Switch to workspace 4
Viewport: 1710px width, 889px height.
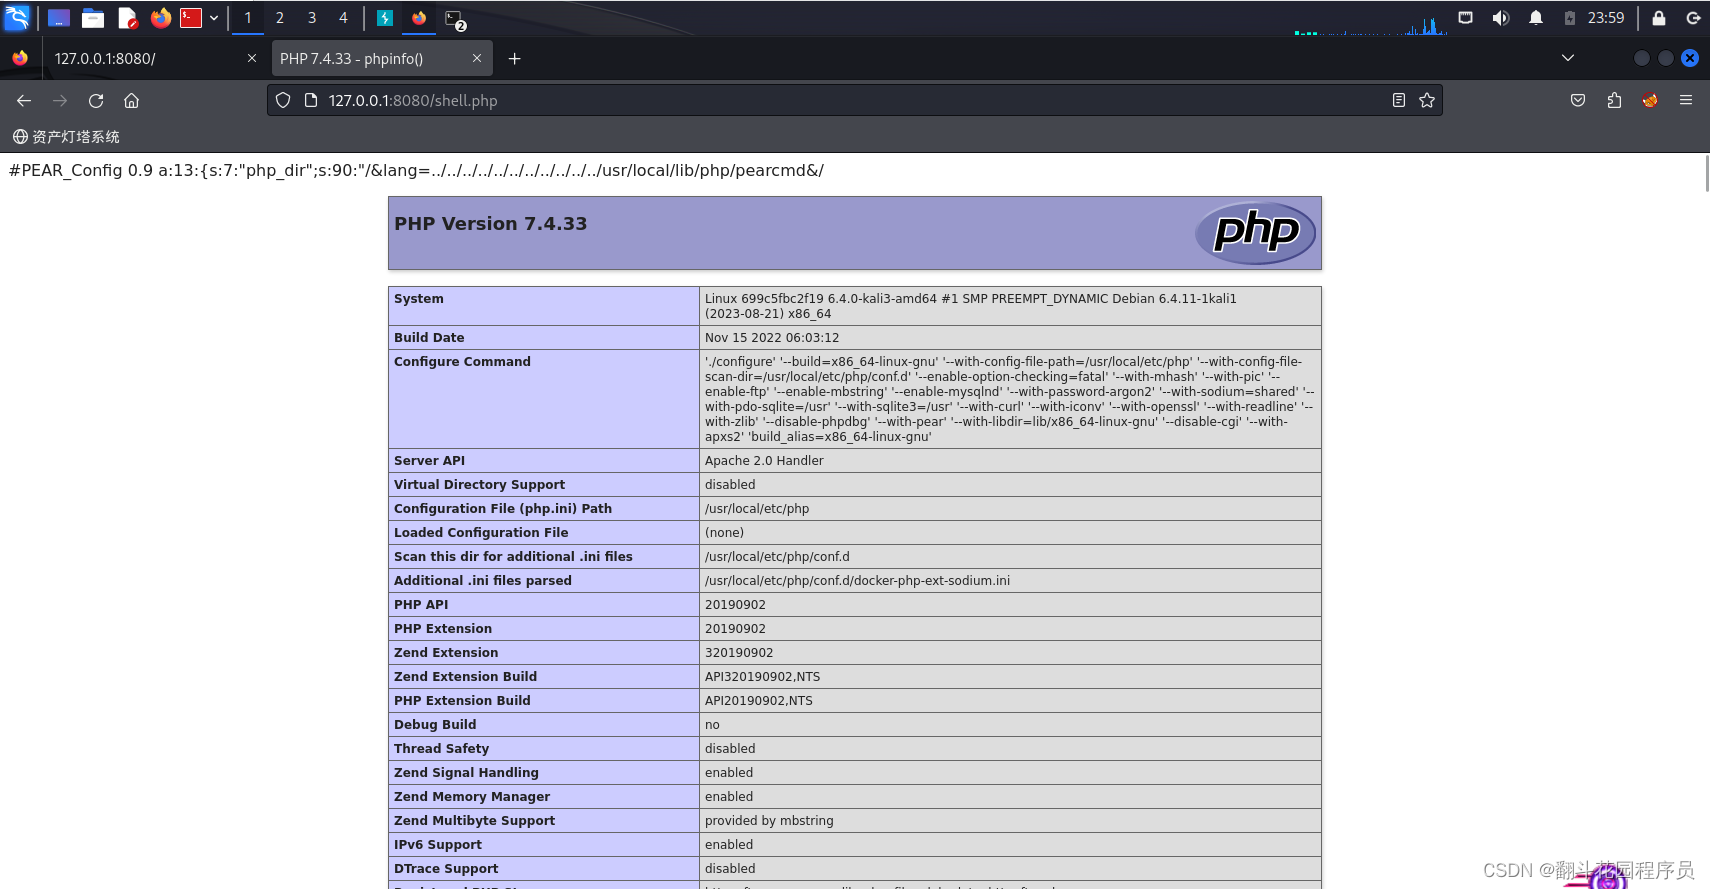tap(343, 18)
